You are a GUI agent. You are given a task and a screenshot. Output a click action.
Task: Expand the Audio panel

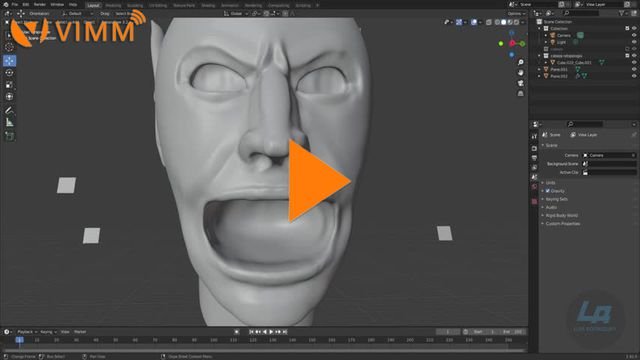551,207
